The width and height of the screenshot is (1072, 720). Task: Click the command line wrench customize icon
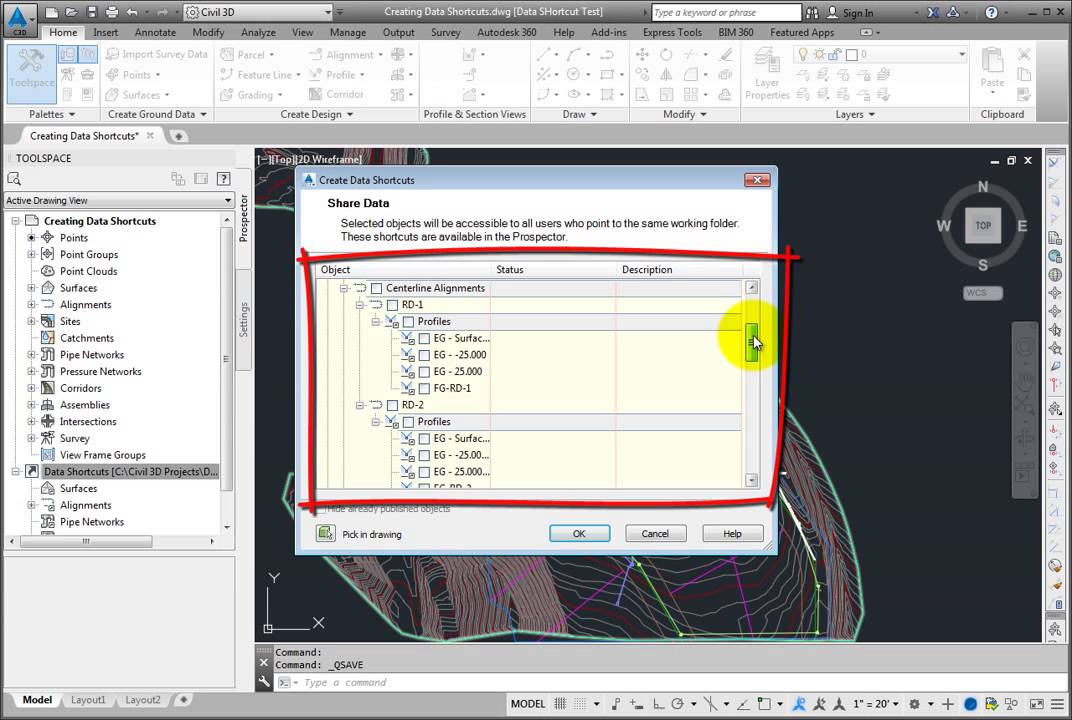[264, 682]
